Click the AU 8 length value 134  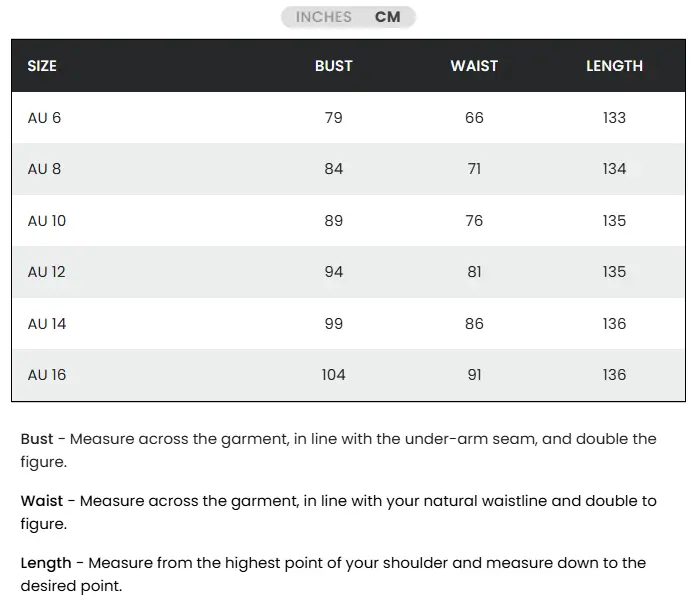click(614, 169)
